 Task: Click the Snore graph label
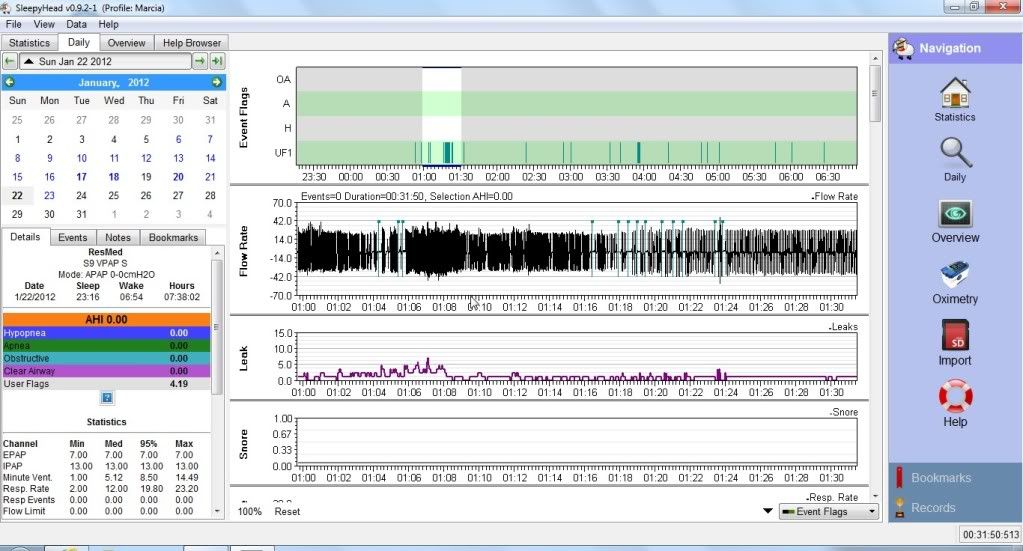243,444
